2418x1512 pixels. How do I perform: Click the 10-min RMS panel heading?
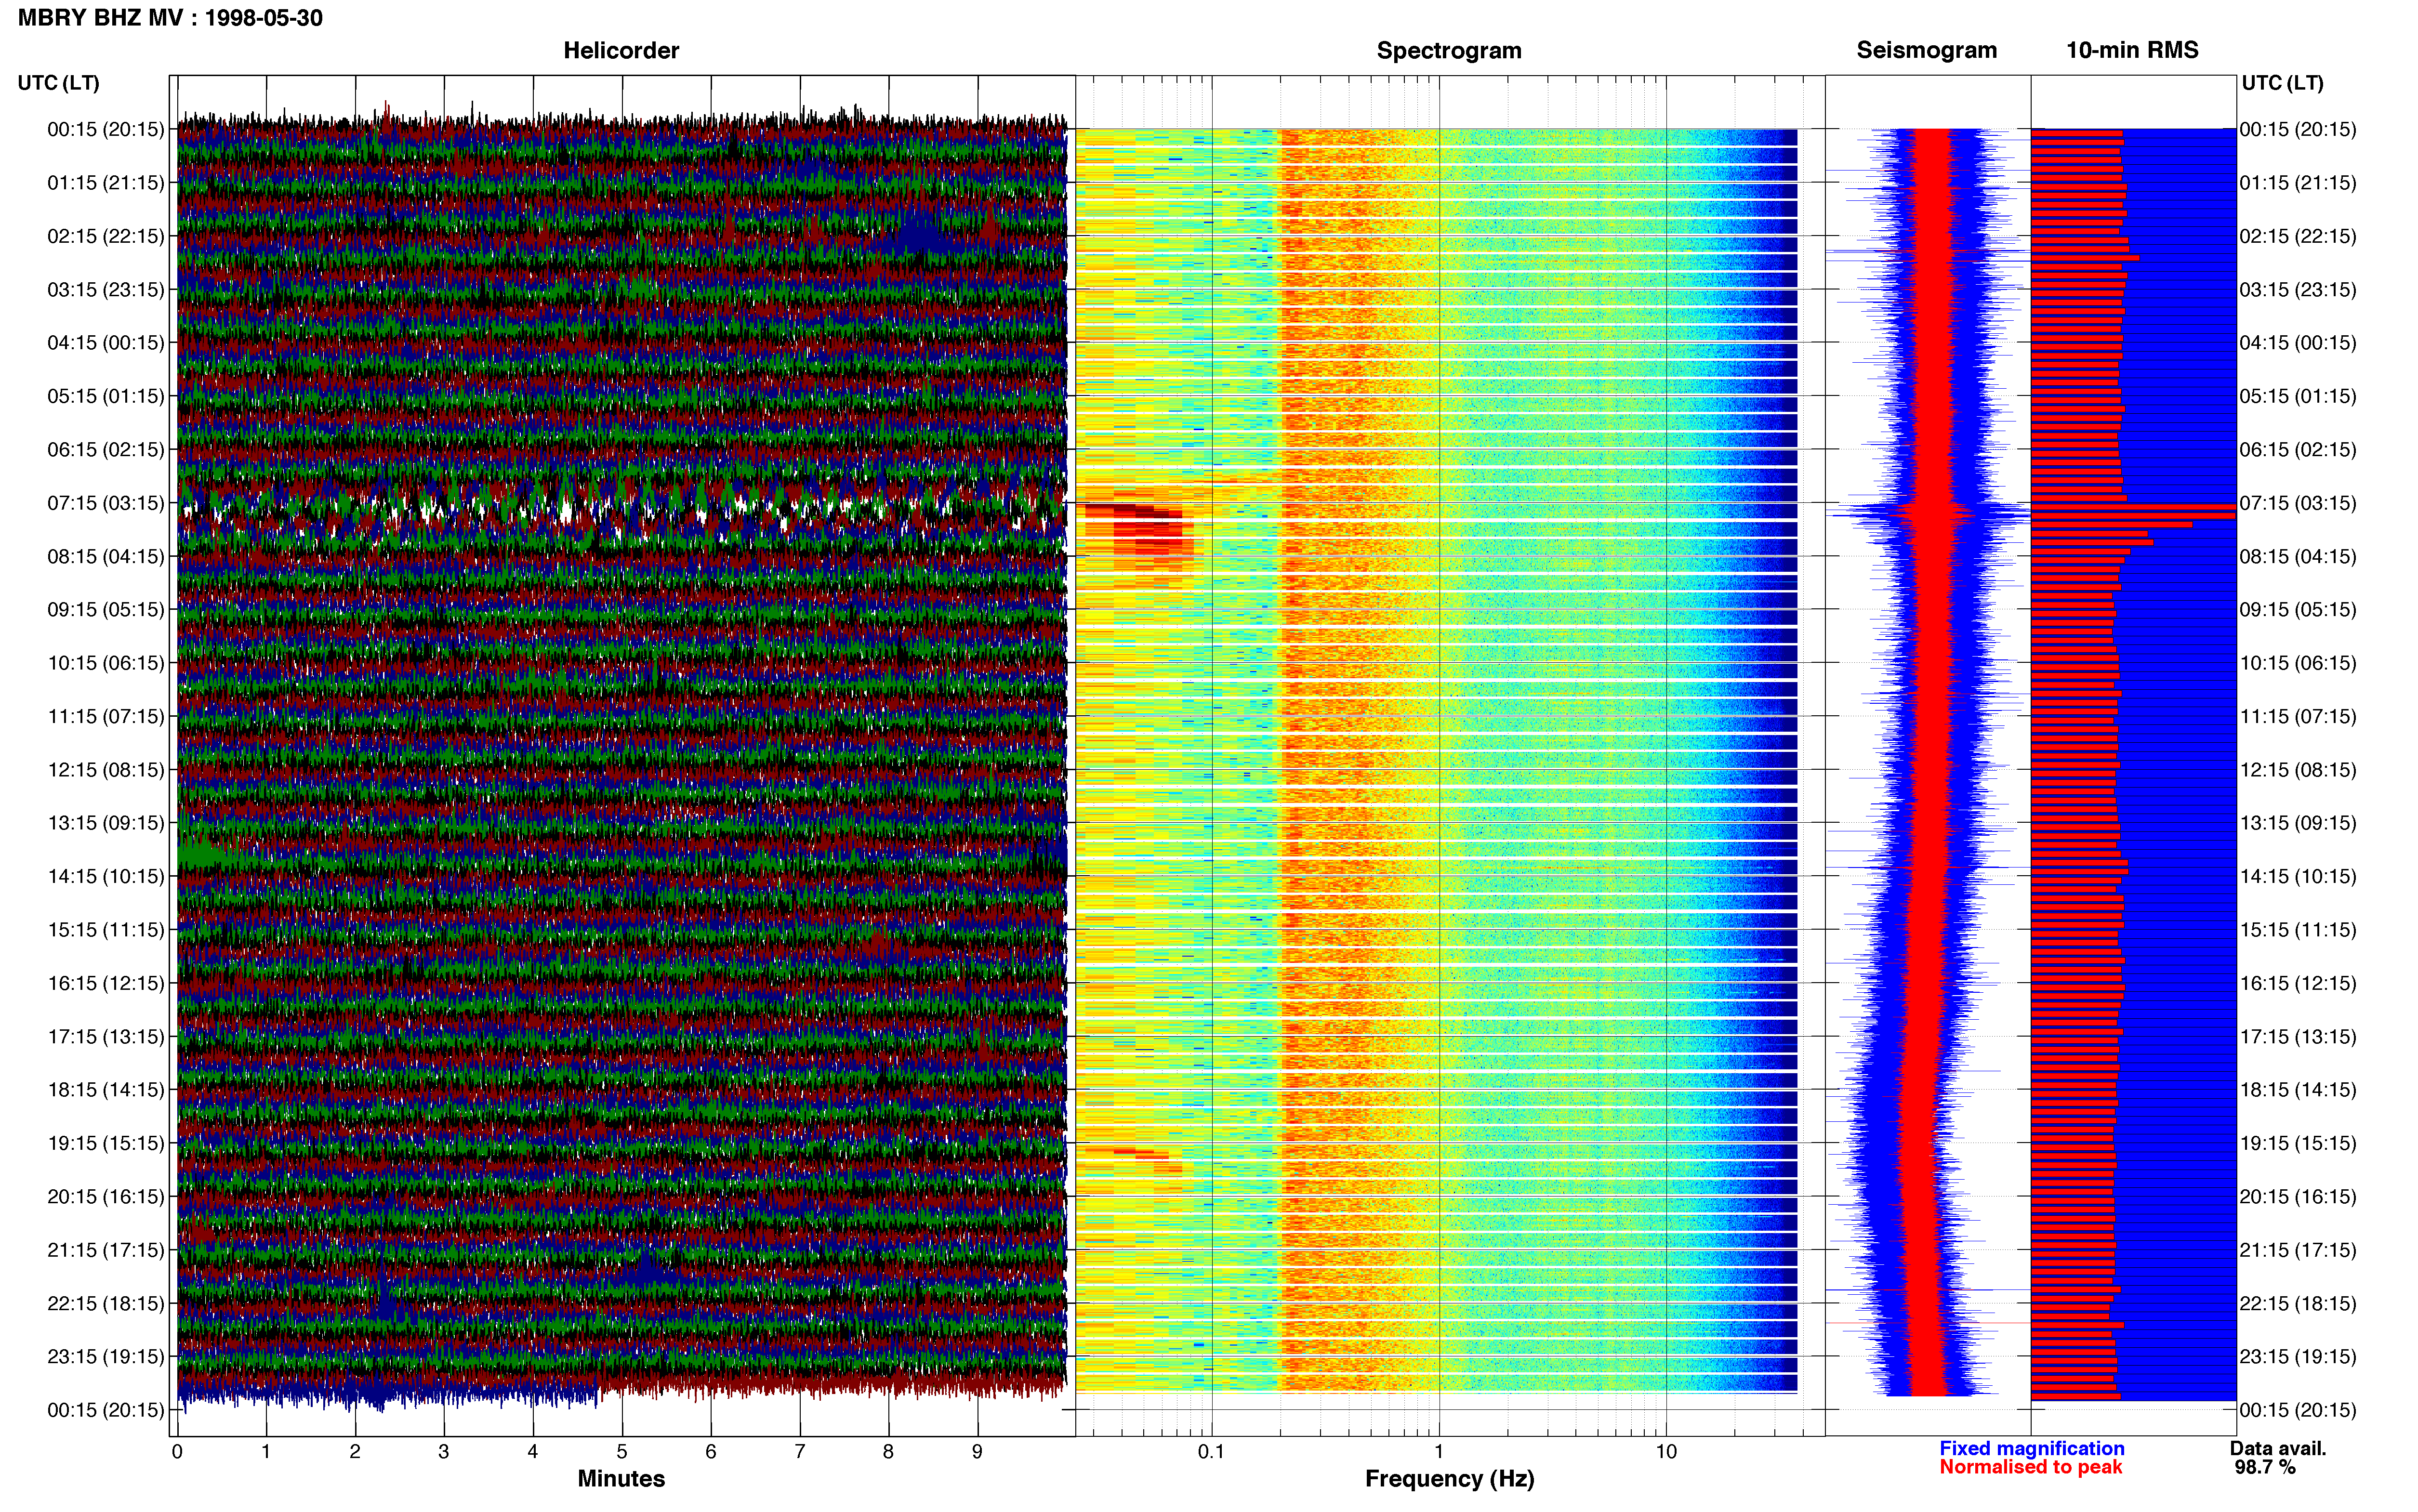click(2132, 50)
